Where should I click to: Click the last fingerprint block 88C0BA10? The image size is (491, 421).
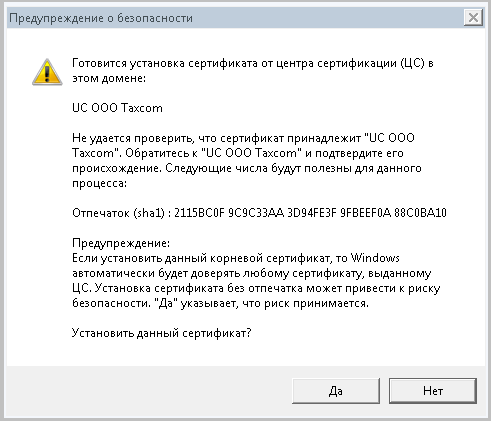(x=420, y=213)
